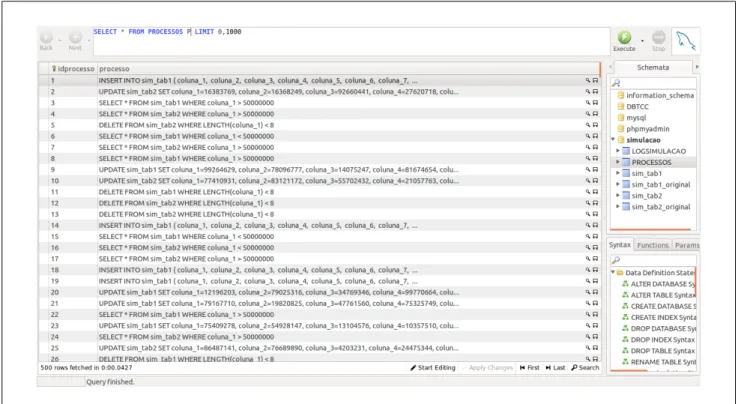Click the magnifier icon in row 14
Image resolution: width=738 pixels, height=404 pixels.
(588, 226)
